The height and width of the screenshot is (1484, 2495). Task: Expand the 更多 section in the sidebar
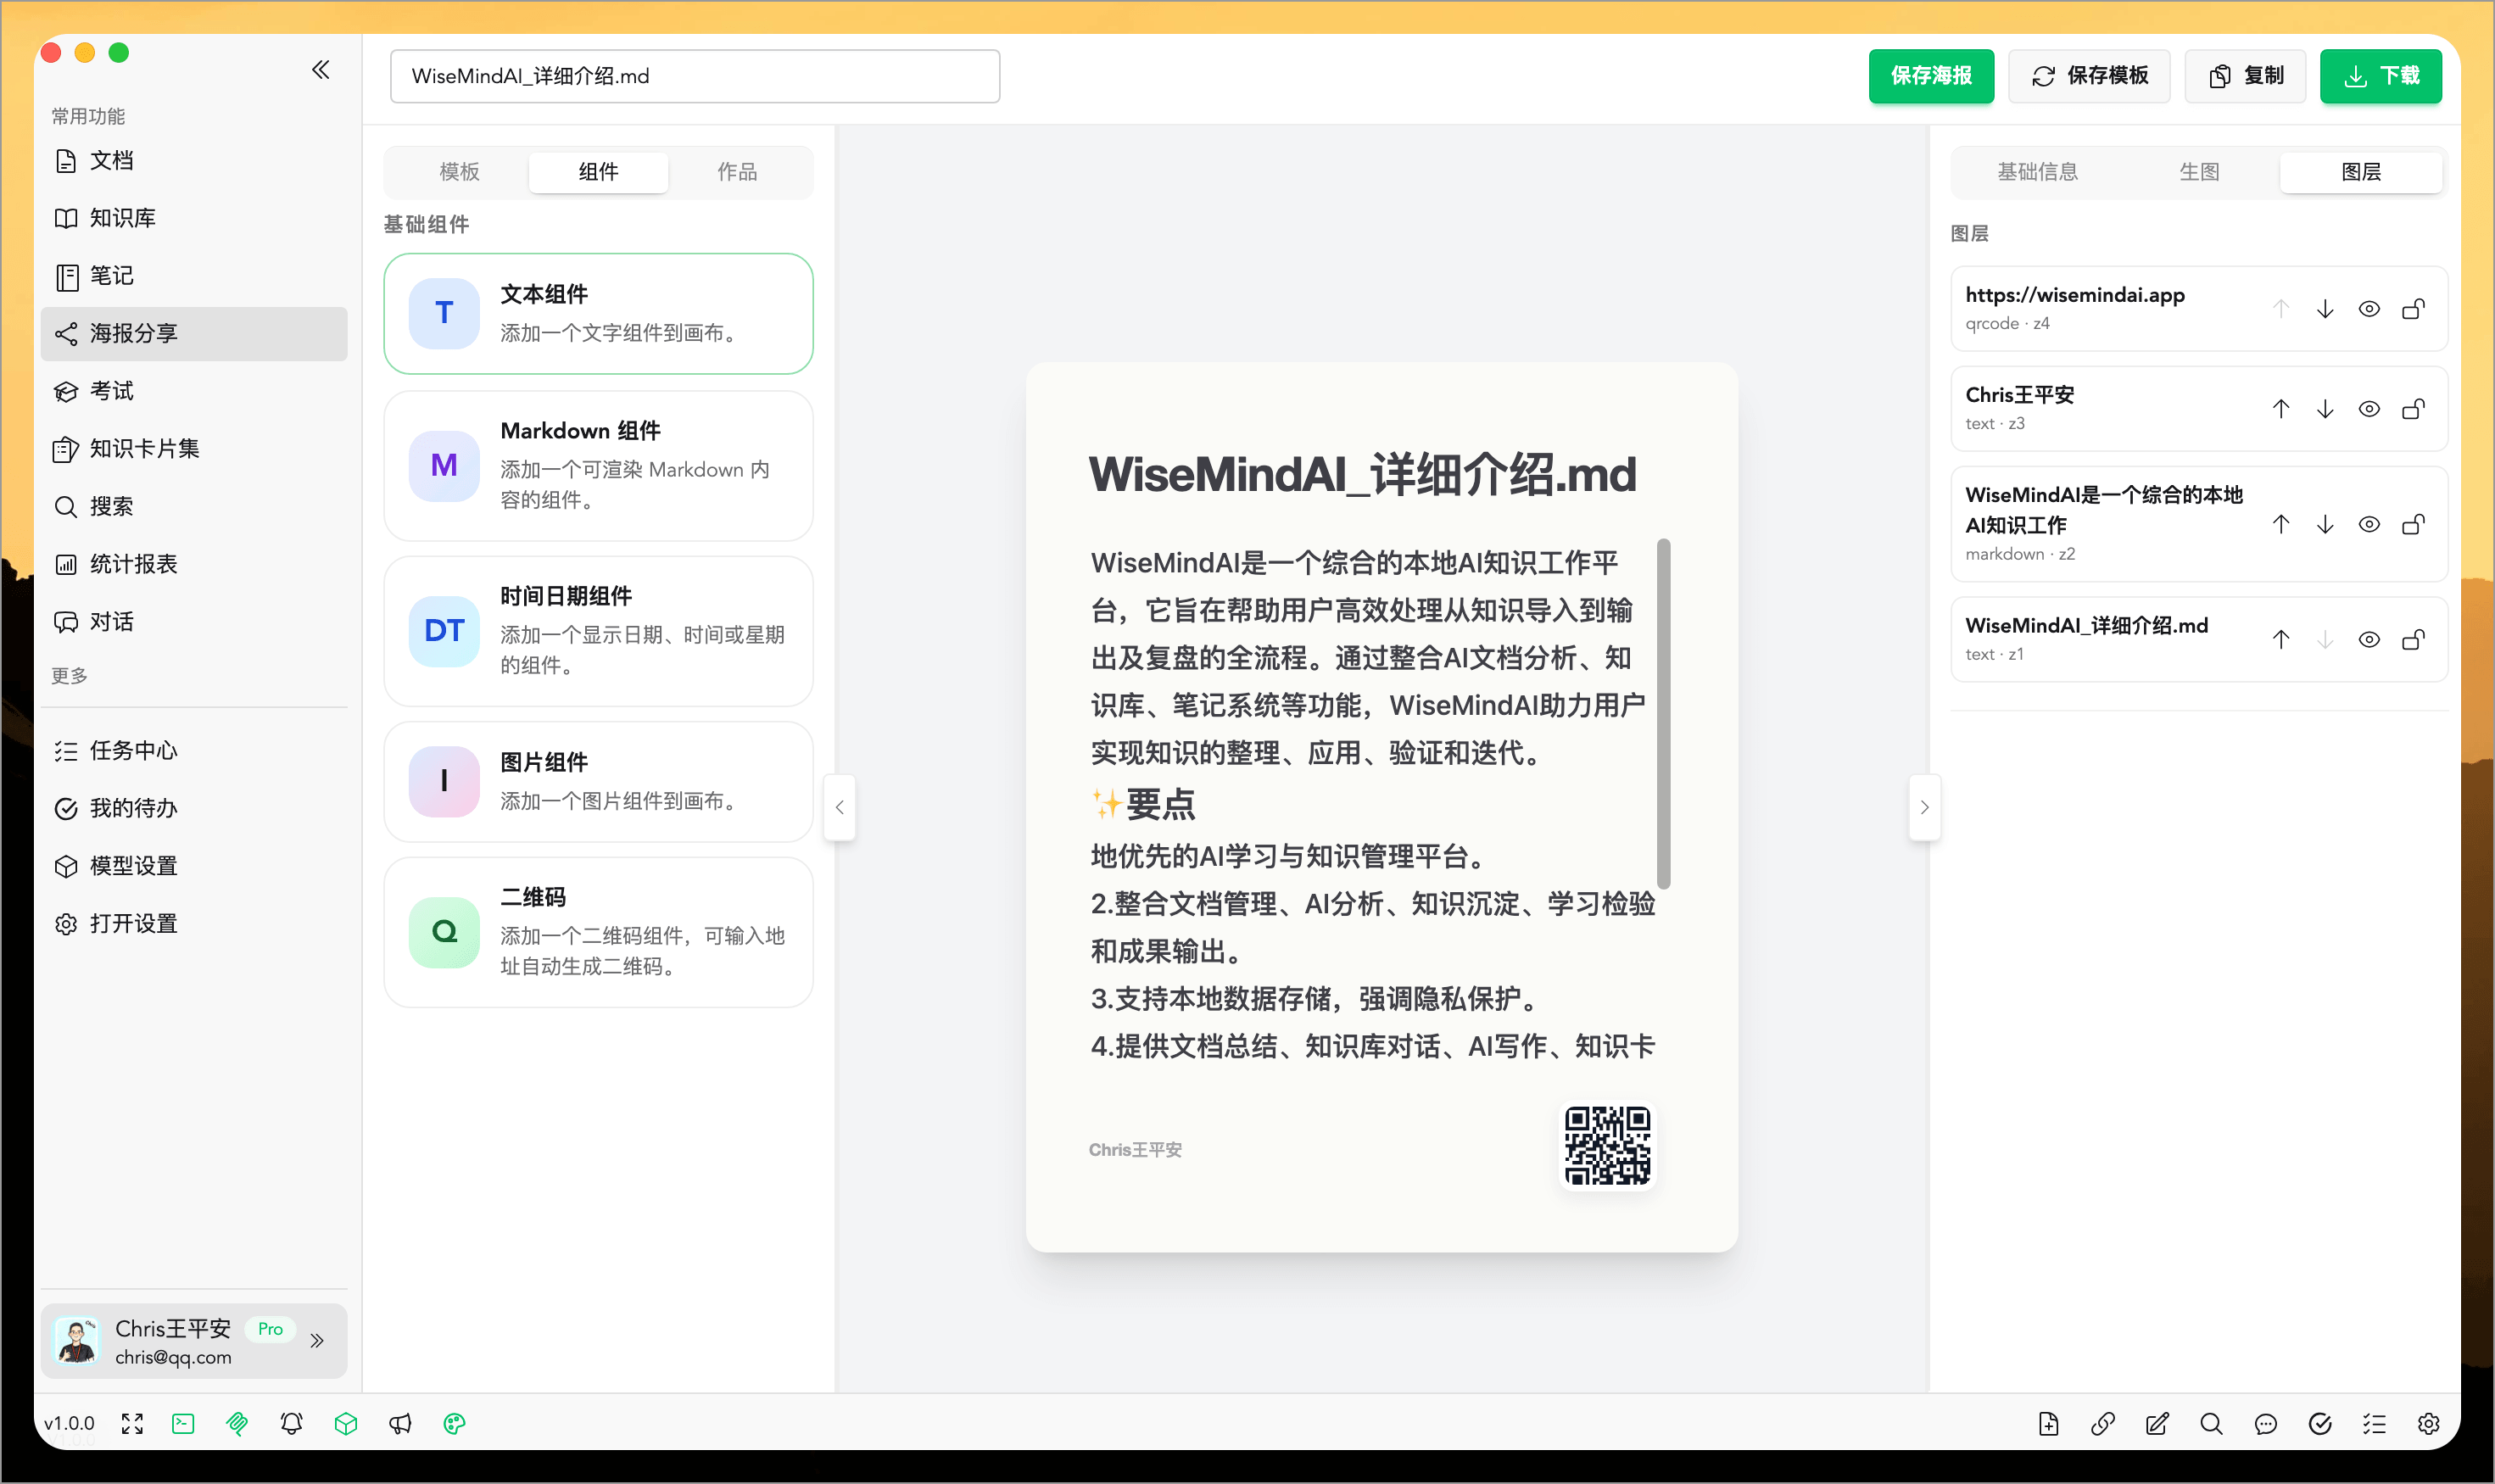[68, 675]
